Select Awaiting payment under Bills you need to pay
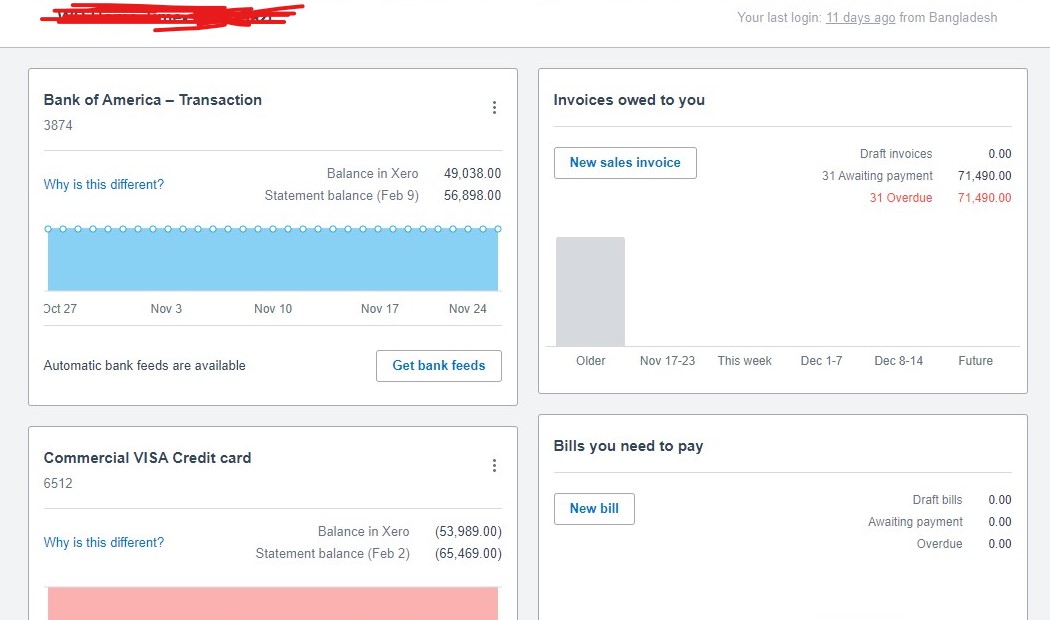The width and height of the screenshot is (1050, 620). [x=915, y=522]
